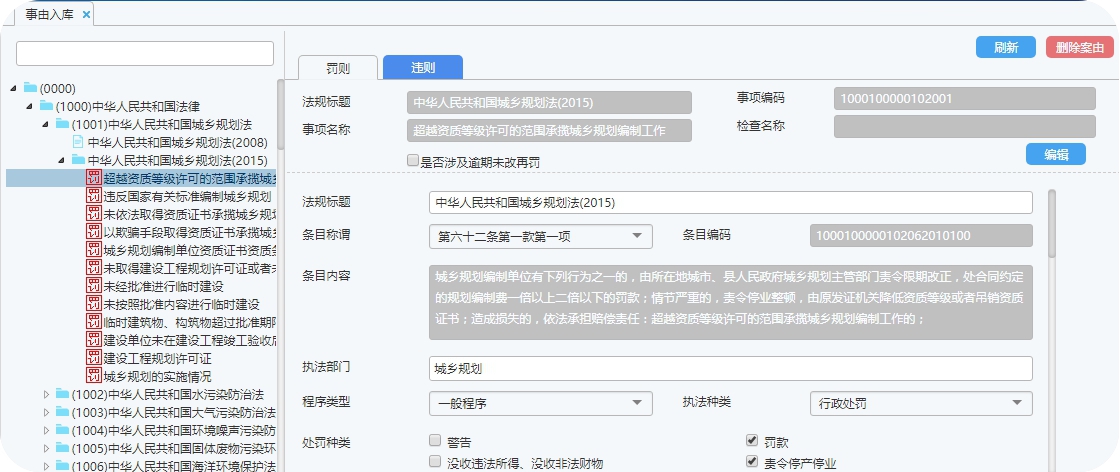Click the tree panel vertical scrollbar

281,114
